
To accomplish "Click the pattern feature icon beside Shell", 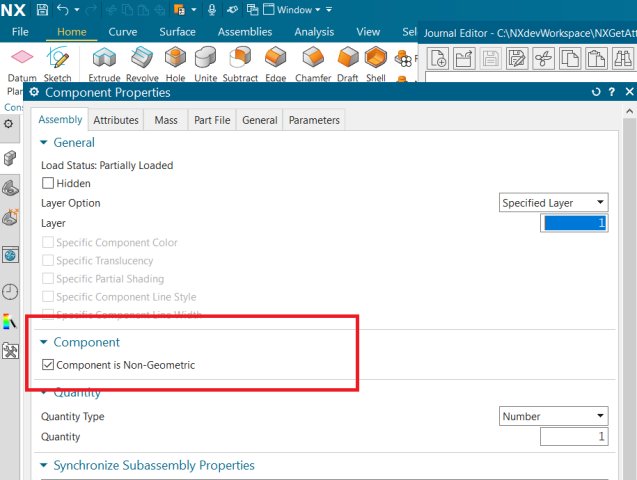I will [x=403, y=59].
